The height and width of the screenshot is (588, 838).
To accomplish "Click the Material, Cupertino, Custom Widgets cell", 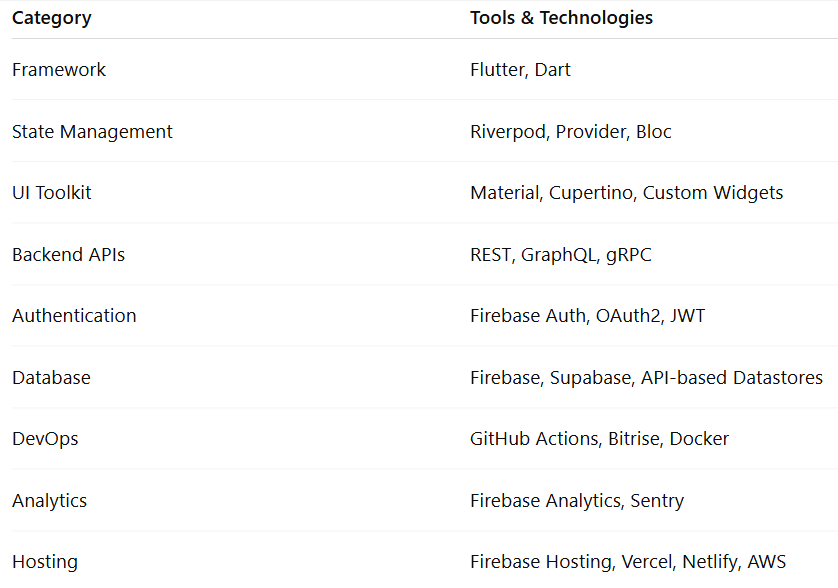I will (x=626, y=193).
